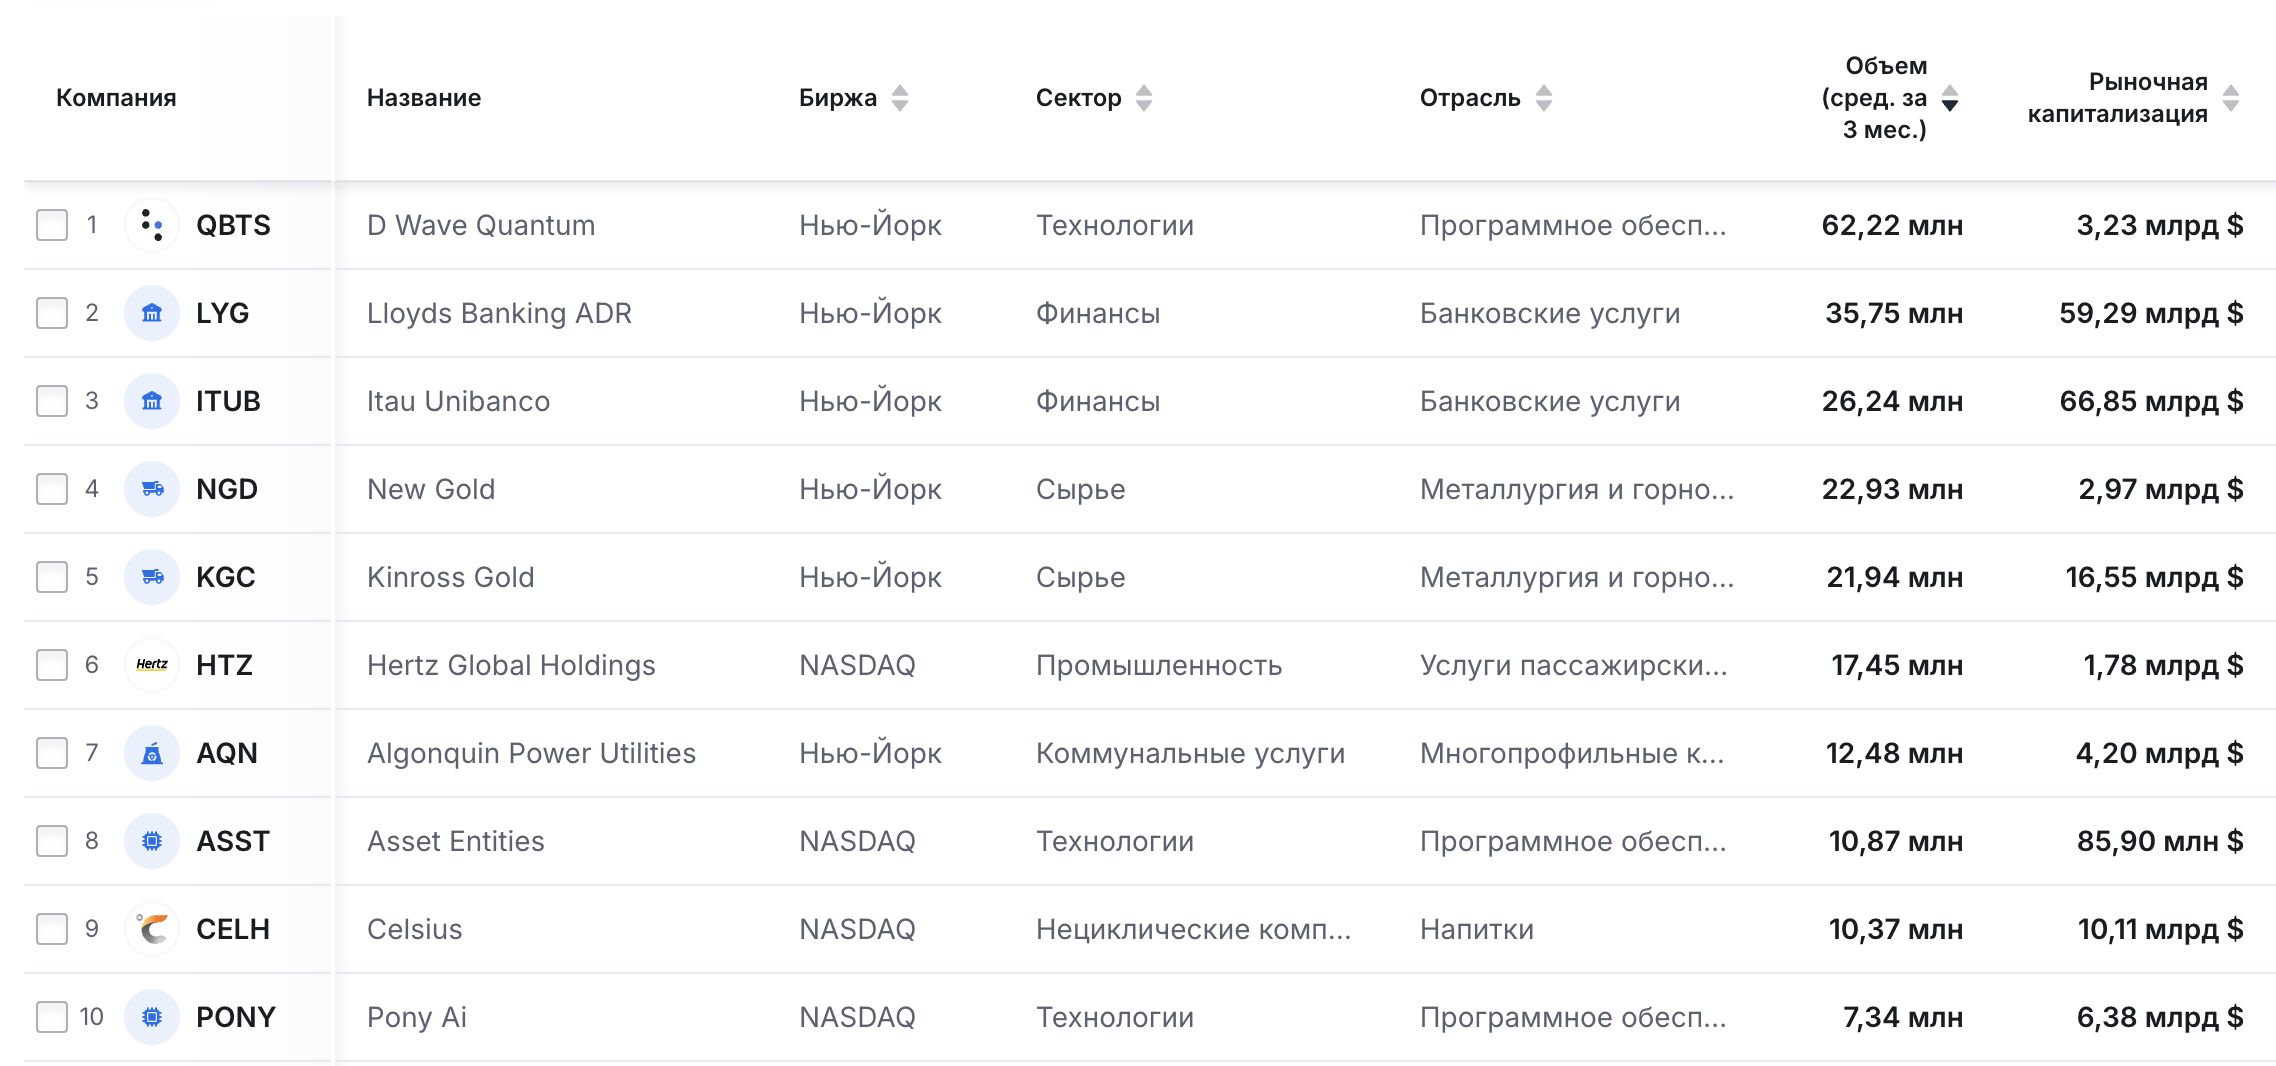Sort by Сектор column arrows

point(1144,98)
